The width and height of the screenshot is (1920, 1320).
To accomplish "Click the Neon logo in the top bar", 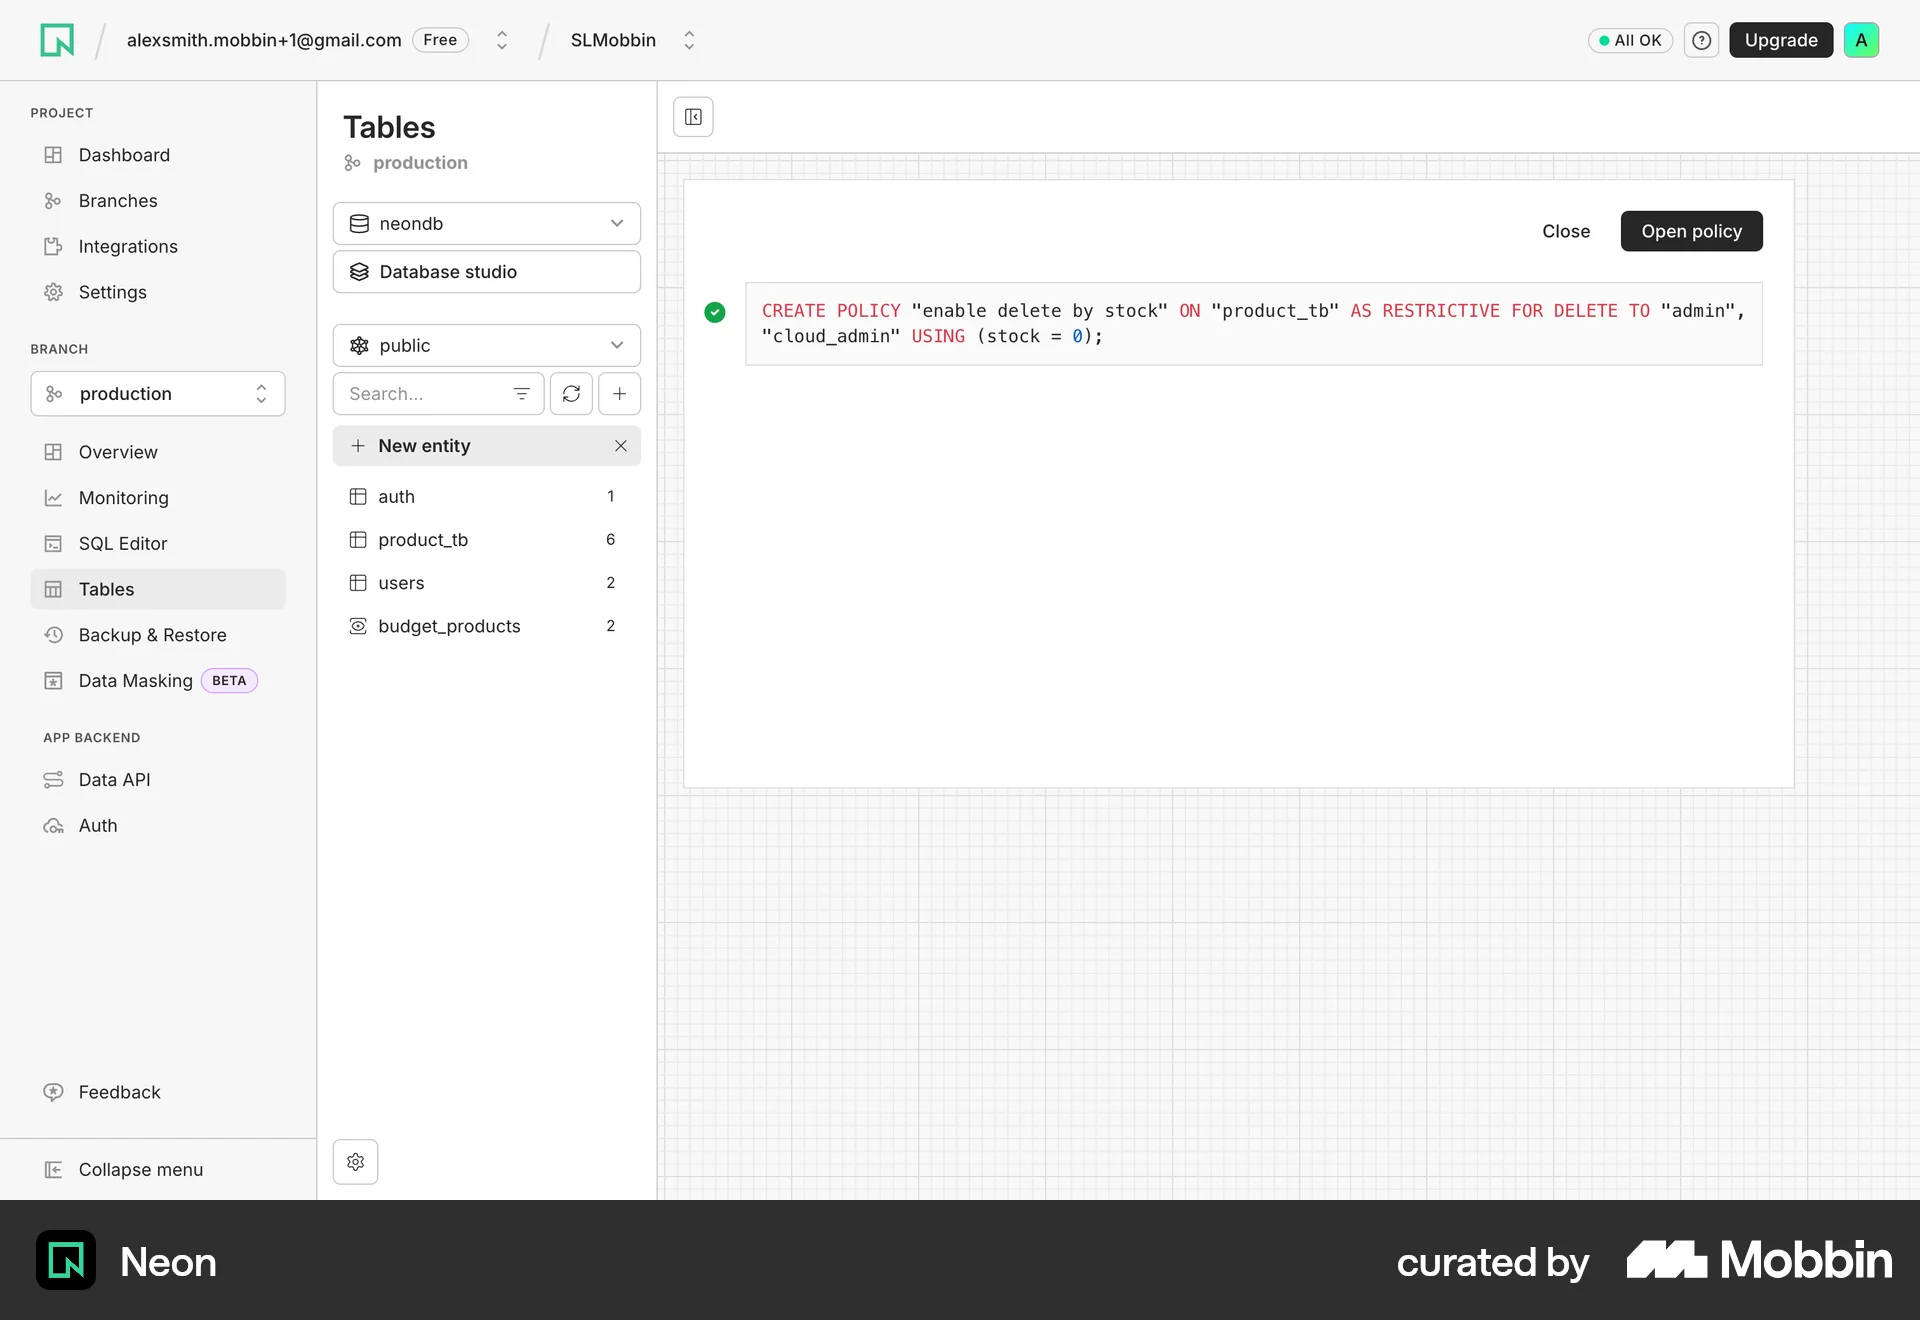I will (57, 40).
